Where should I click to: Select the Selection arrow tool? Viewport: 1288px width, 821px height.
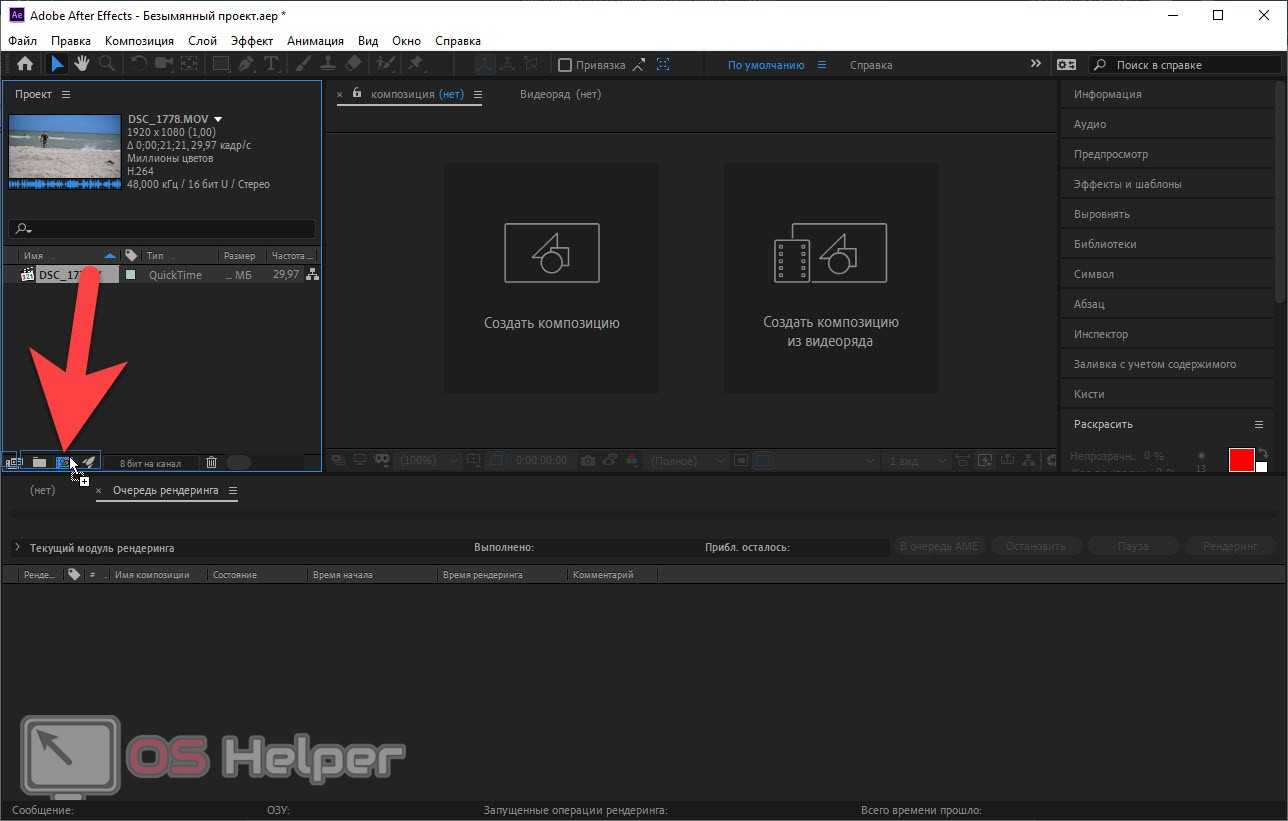[x=57, y=64]
